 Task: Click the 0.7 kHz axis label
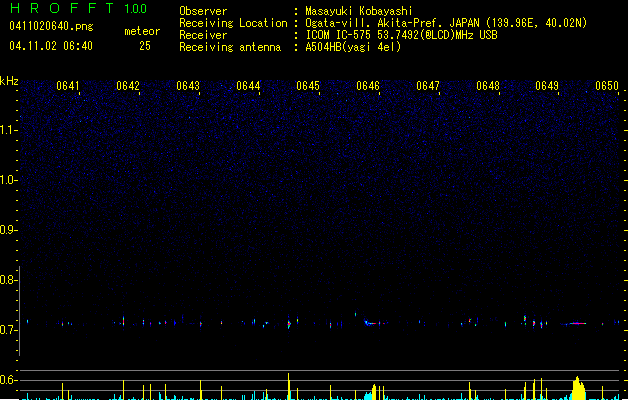click(x=8, y=330)
